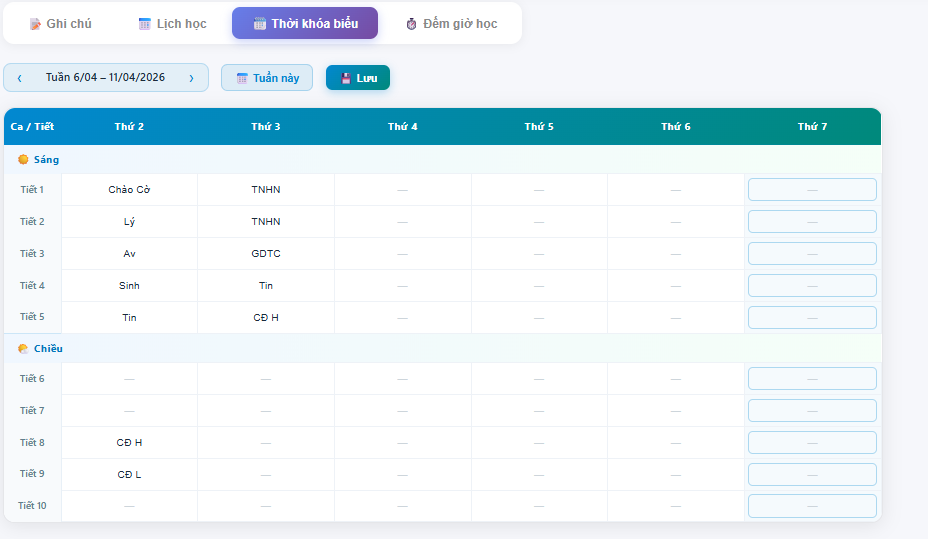Open the Ghi chú tab
The width and height of the screenshot is (928, 539).
point(60,23)
